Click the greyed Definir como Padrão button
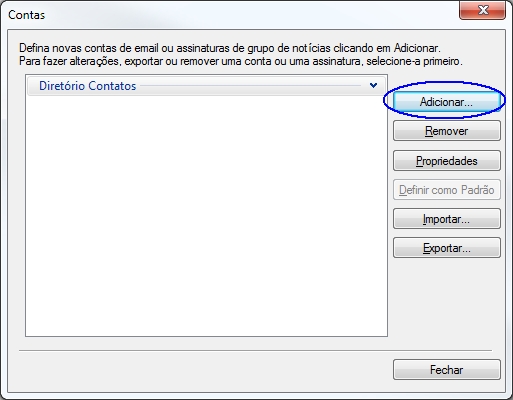This screenshot has height=400, width=513. coord(447,190)
